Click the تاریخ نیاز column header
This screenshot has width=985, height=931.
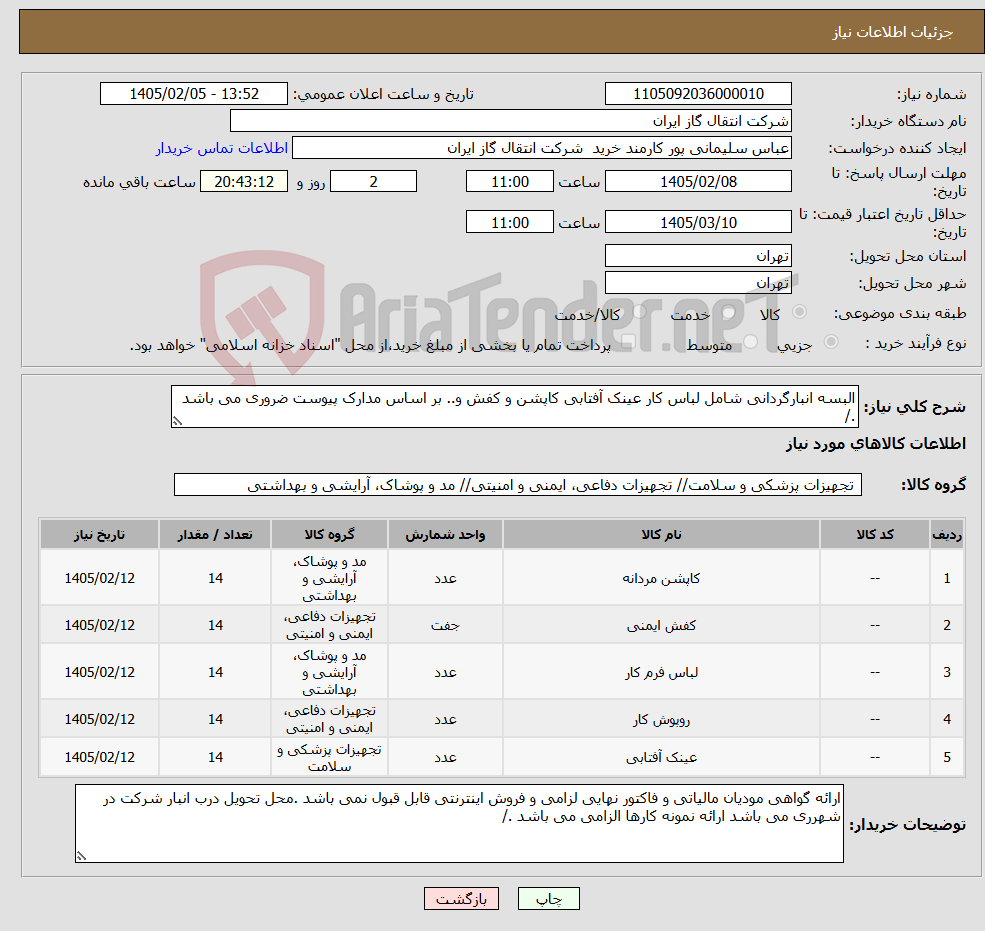99,535
